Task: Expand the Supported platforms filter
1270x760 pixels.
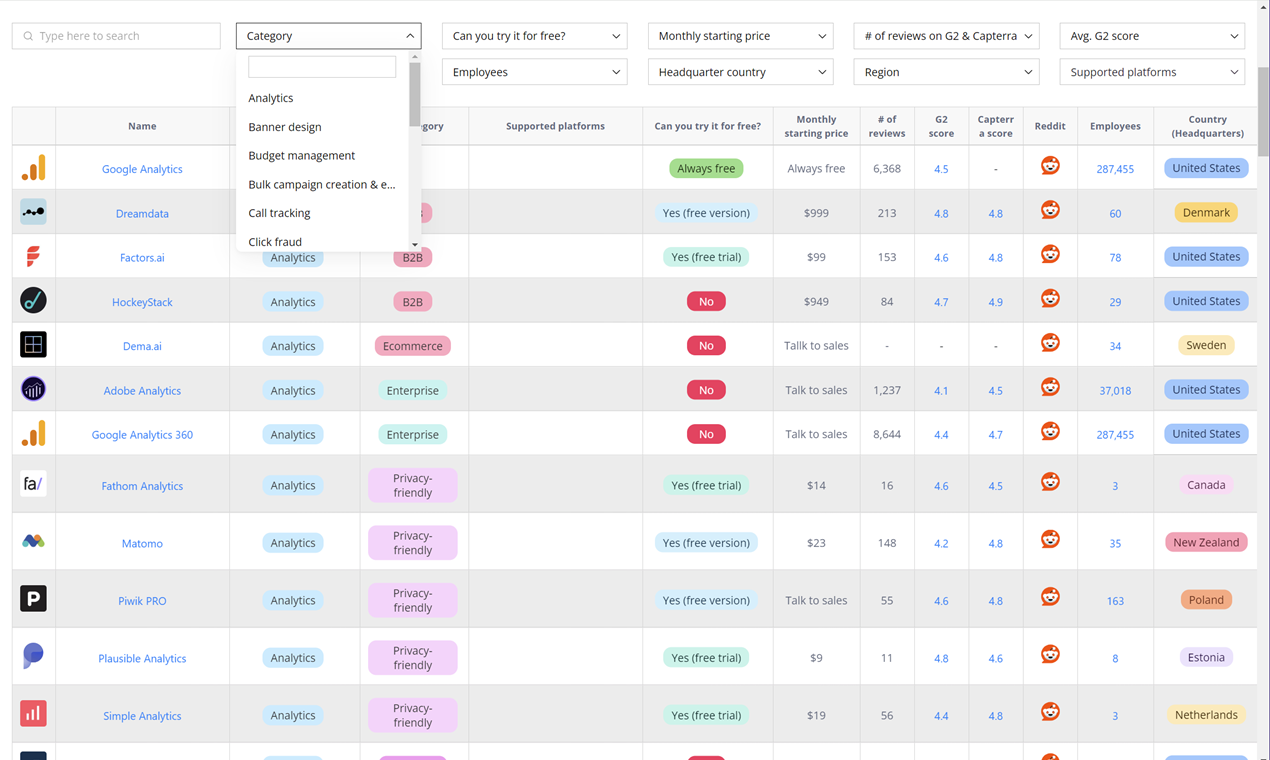Action: (x=1152, y=72)
